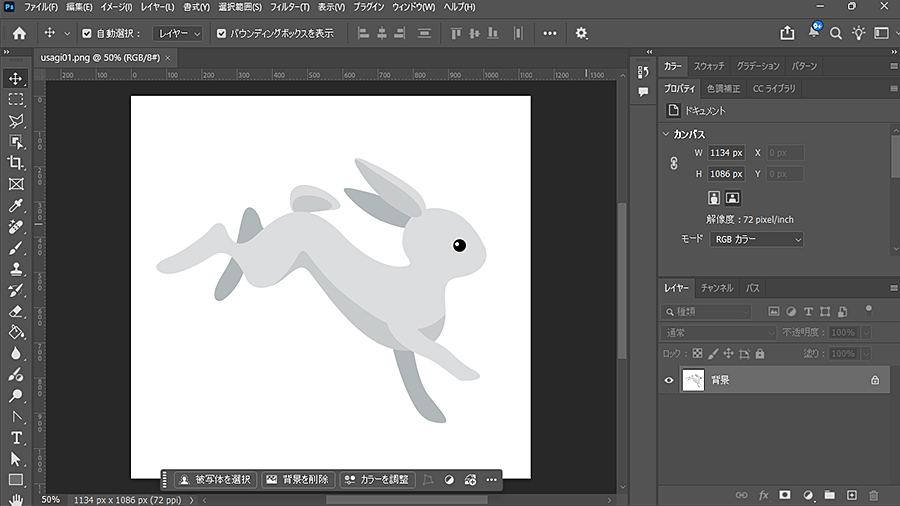Open the layer style fx menu
This screenshot has width=900, height=506.
coord(763,495)
